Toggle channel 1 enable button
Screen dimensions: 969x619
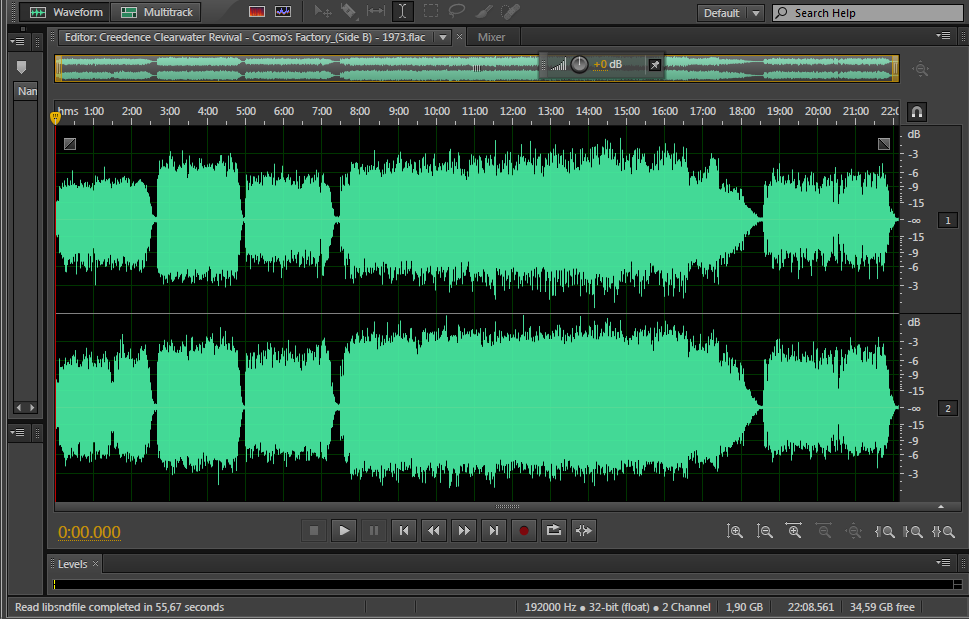tap(948, 221)
